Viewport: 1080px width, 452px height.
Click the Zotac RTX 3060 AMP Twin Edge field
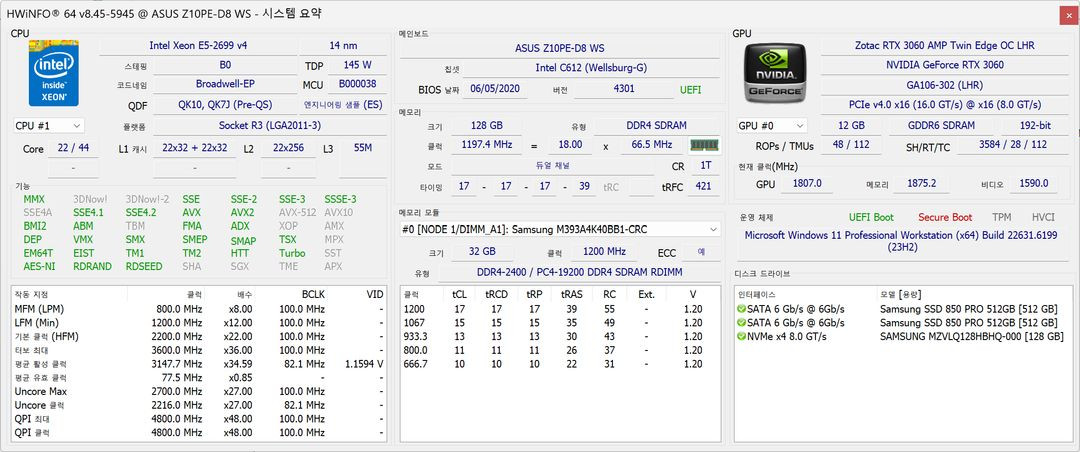[x=944, y=45]
